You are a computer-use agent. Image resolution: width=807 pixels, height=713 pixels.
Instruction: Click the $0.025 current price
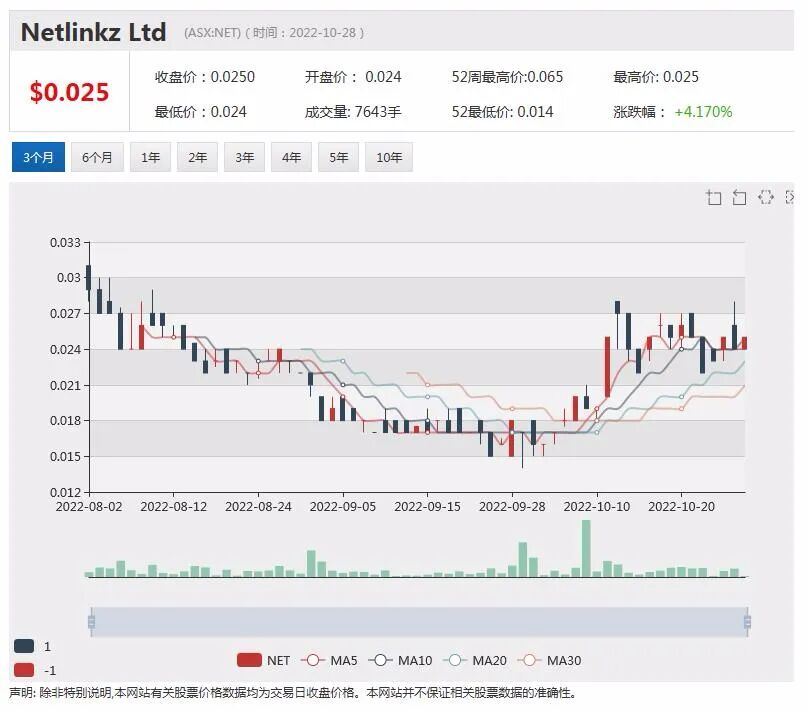pyautogui.click(x=69, y=92)
